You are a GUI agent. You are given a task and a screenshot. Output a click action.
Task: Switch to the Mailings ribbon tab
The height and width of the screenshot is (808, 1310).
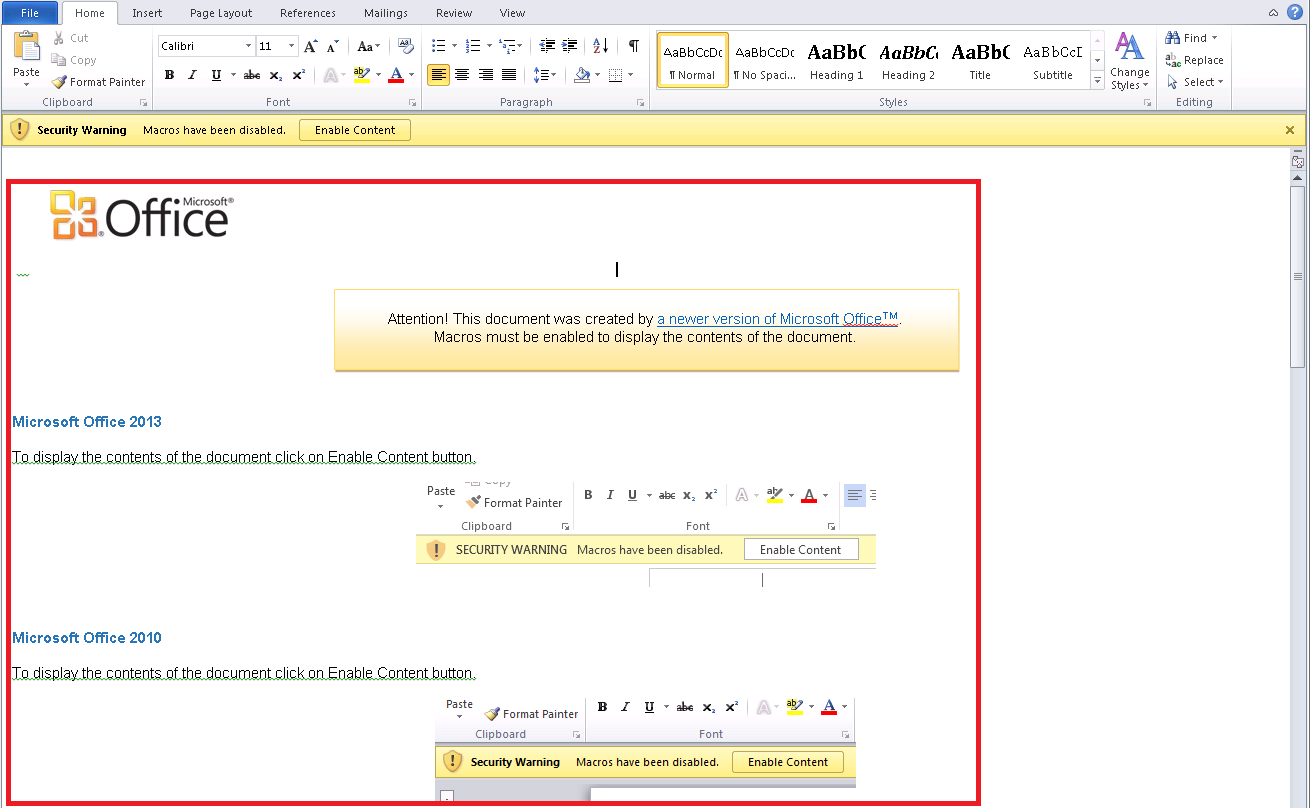pos(385,13)
